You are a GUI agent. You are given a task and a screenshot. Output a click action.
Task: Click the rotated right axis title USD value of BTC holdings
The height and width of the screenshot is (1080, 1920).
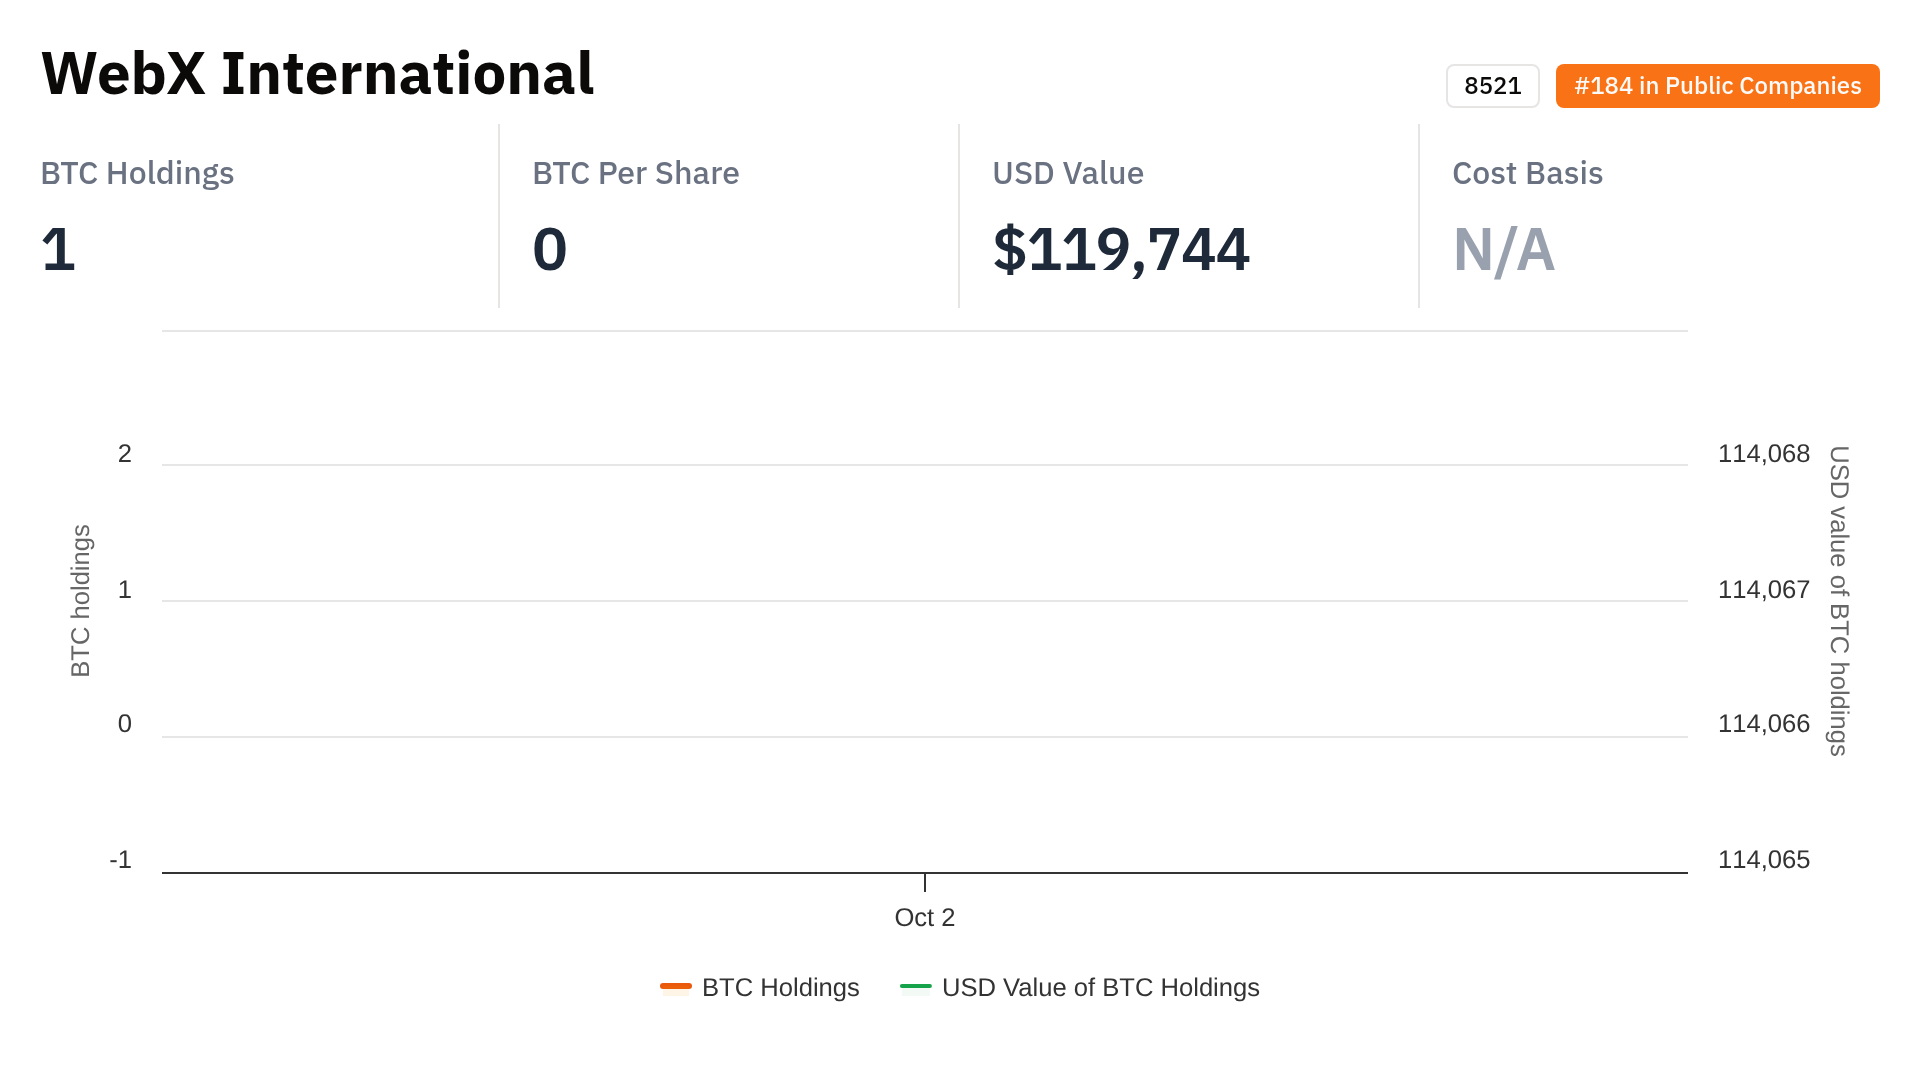[x=1838, y=600]
